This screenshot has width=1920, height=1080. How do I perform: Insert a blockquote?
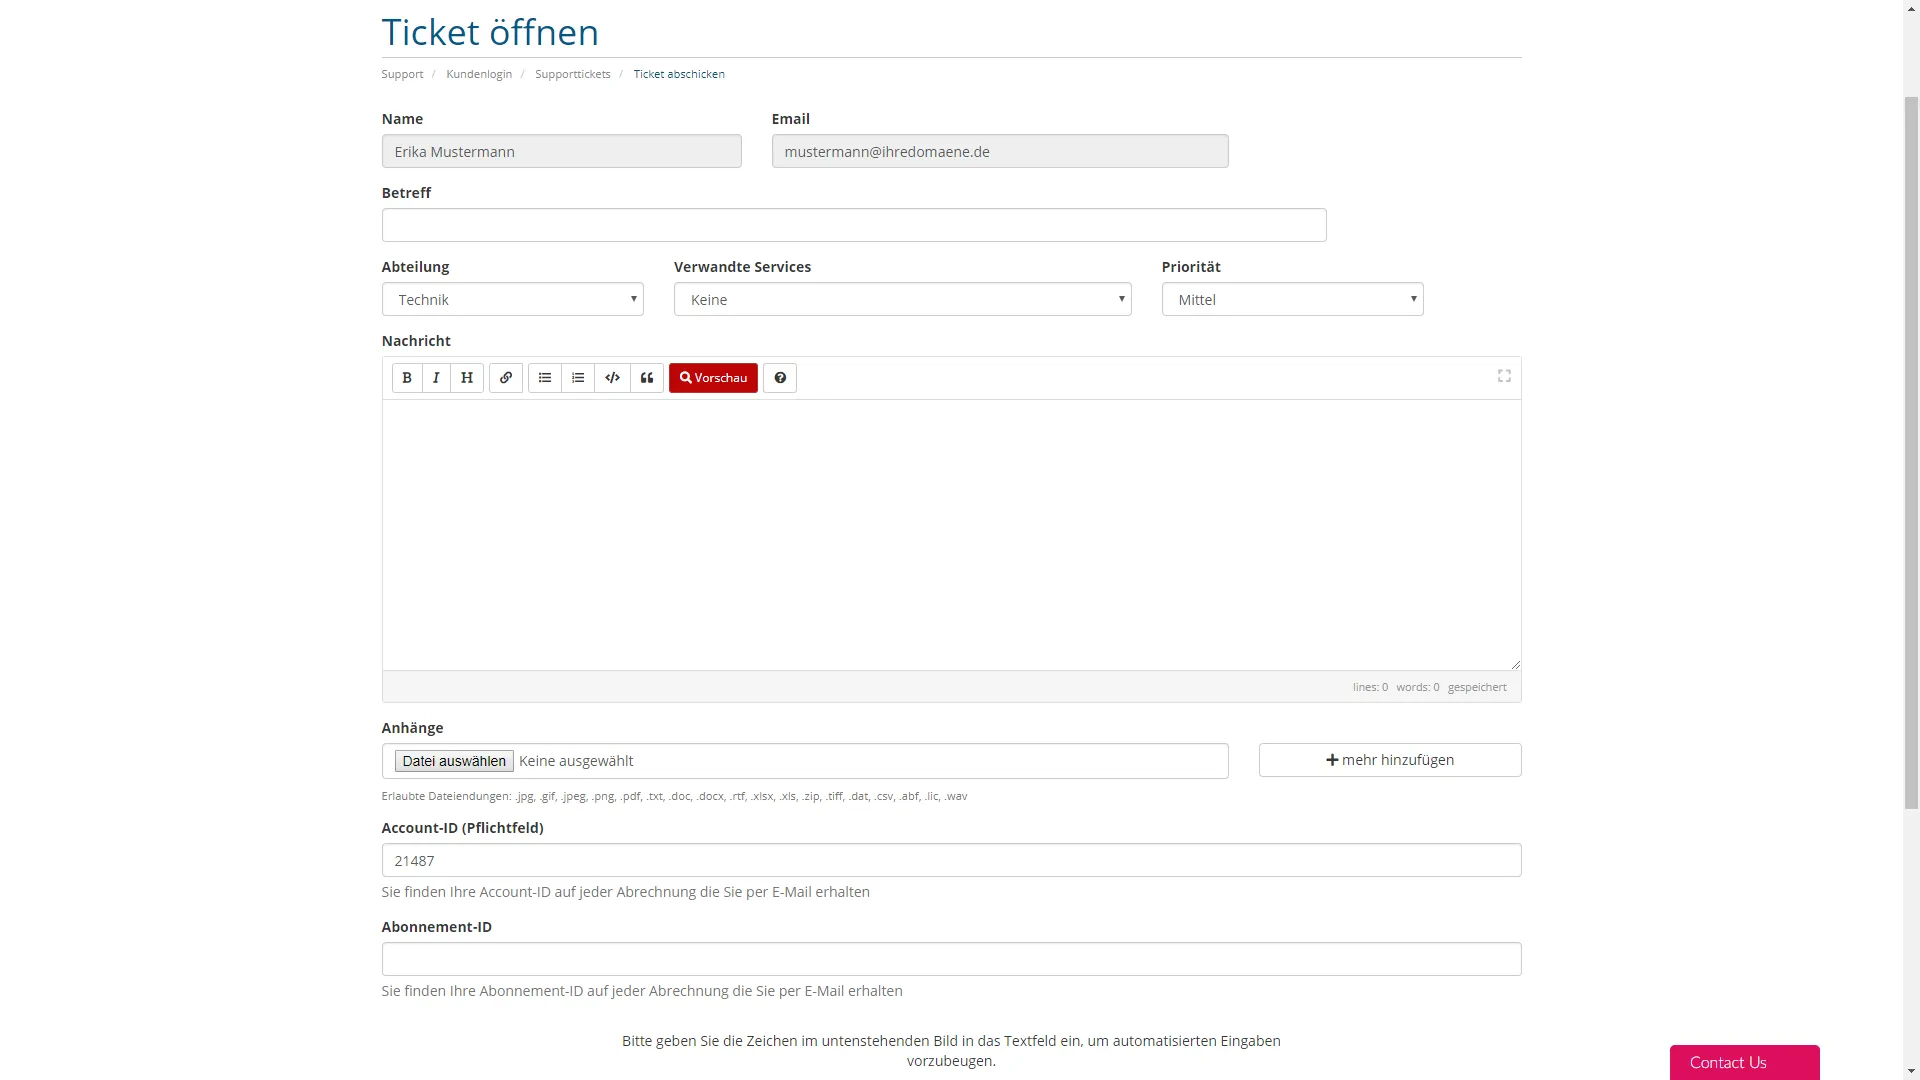[x=647, y=378]
